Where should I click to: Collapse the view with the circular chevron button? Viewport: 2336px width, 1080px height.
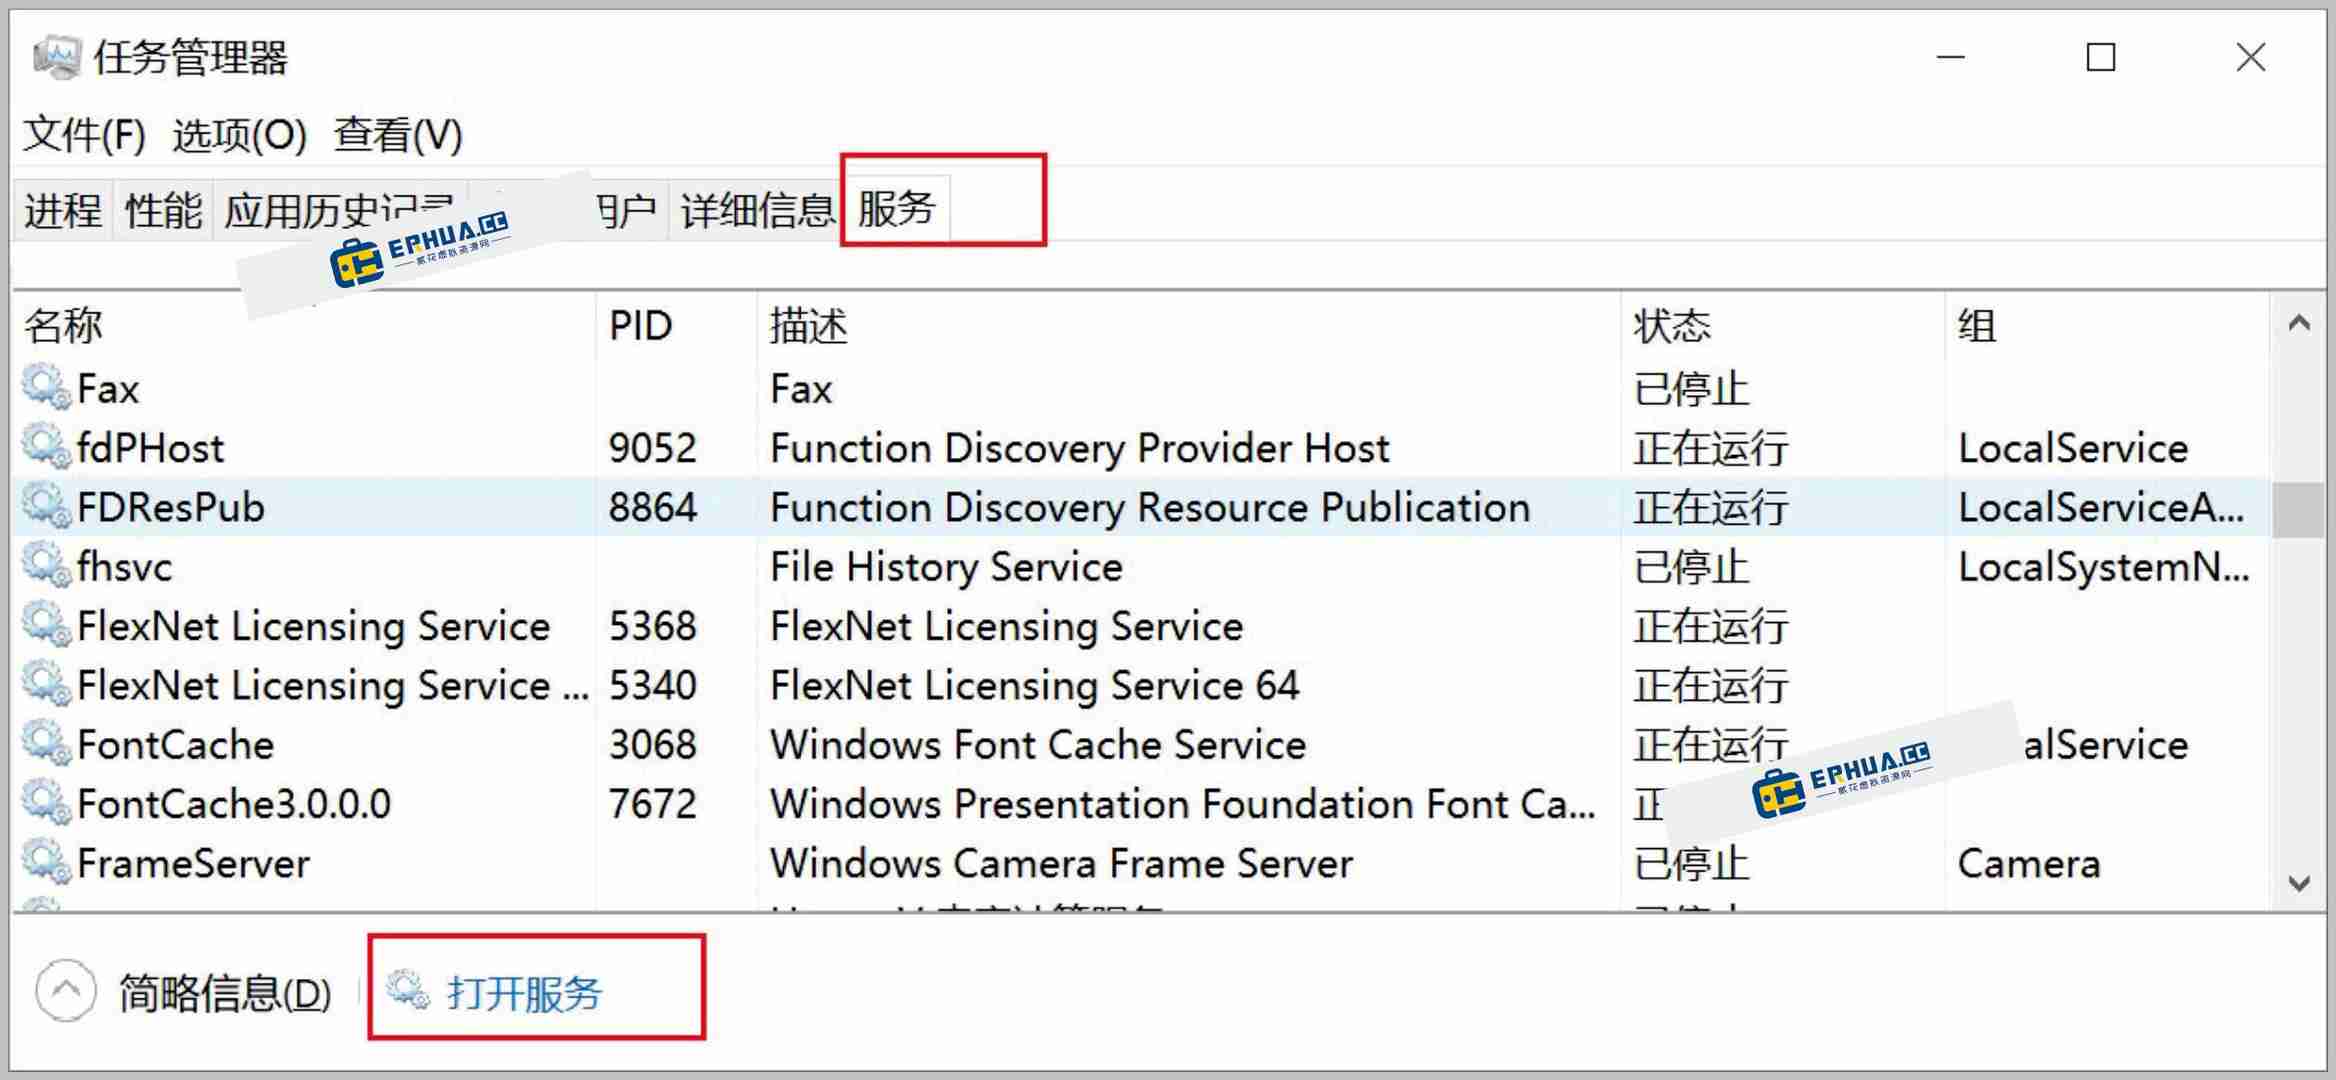[x=66, y=989]
